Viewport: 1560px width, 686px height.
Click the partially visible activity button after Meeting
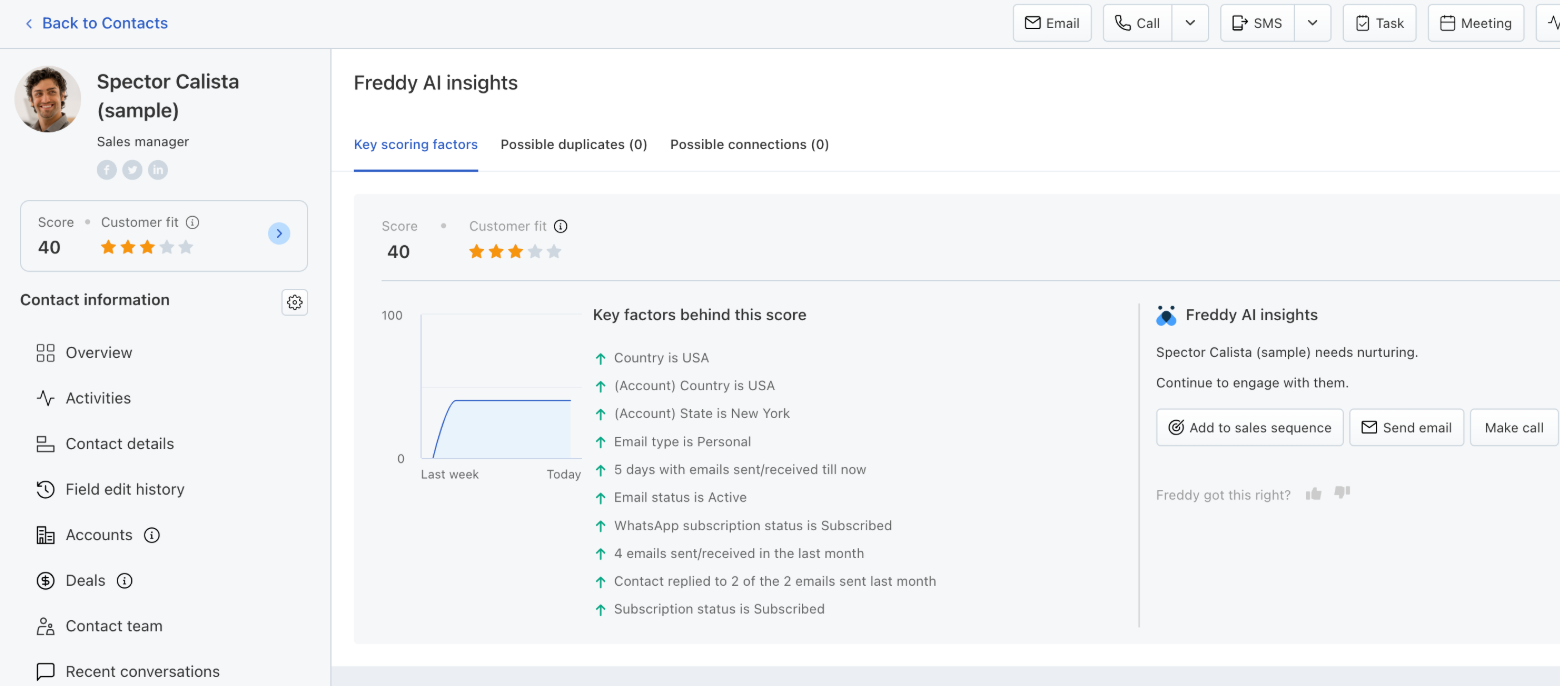click(1549, 23)
